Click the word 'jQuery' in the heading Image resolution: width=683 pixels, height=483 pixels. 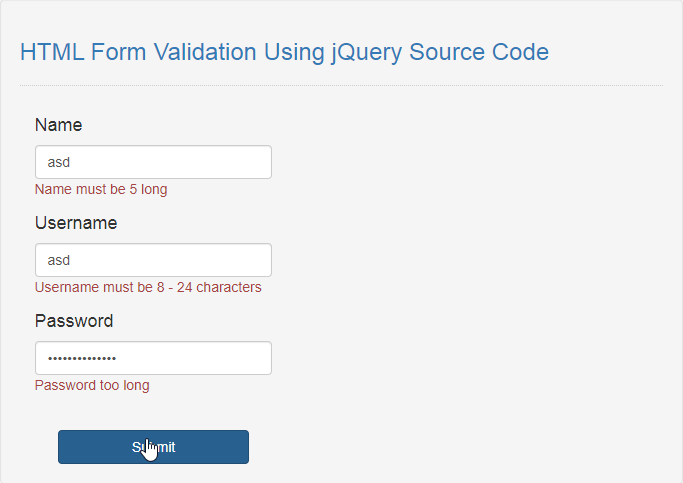coord(366,53)
